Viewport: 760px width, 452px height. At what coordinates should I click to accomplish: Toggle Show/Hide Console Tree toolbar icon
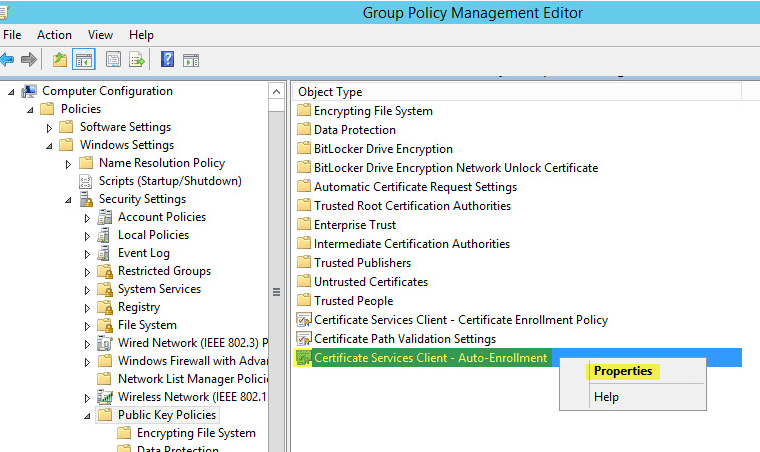(x=83, y=60)
